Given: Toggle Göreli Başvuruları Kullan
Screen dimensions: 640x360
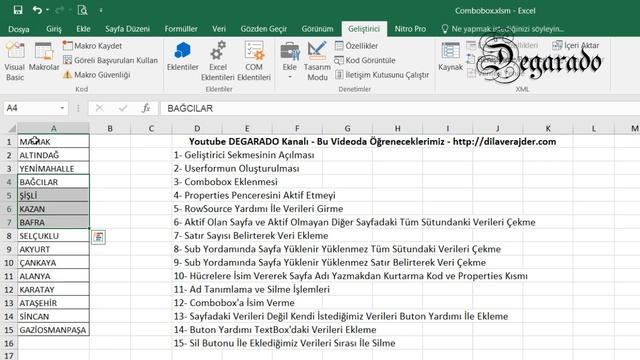Looking at the screenshot, I should pyautogui.click(x=110, y=60).
